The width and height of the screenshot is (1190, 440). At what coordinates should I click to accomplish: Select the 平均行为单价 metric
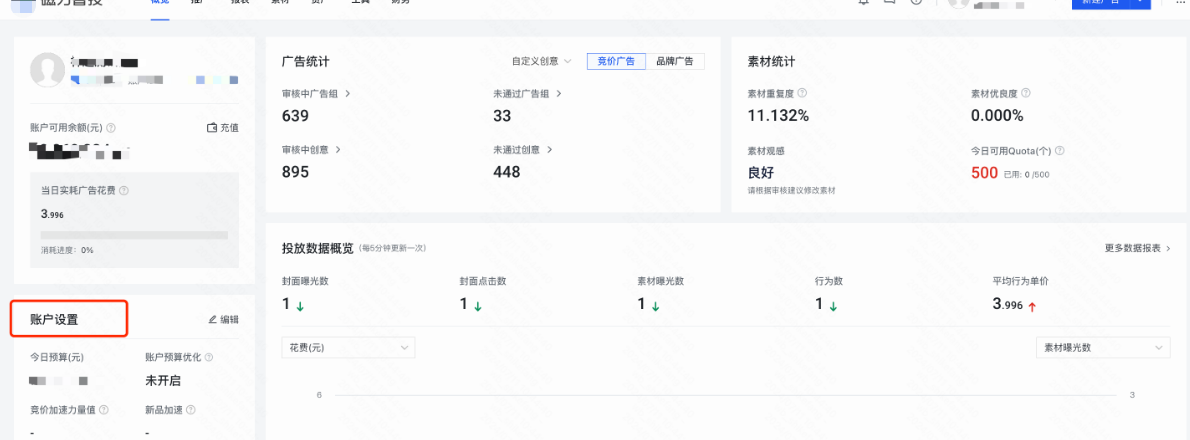pos(1021,281)
